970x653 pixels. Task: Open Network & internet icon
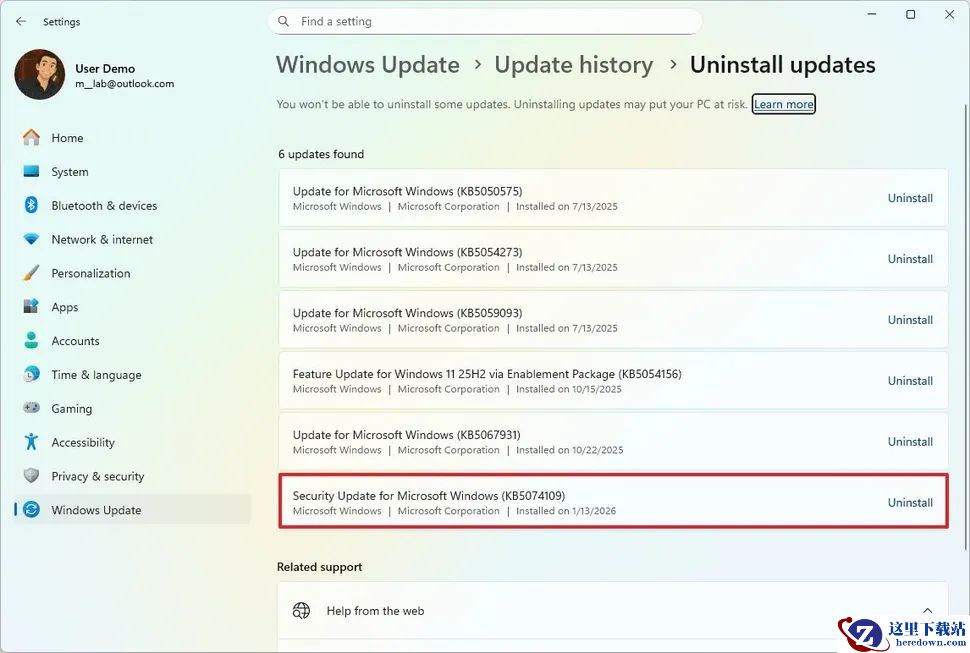[32, 240]
